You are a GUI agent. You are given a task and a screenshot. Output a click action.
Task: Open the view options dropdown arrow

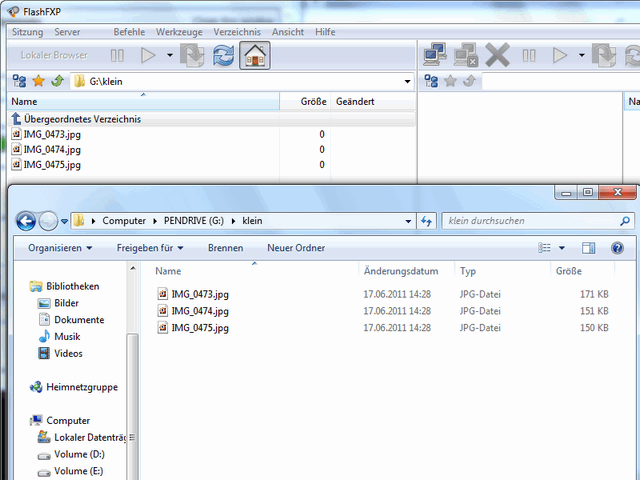pos(562,248)
